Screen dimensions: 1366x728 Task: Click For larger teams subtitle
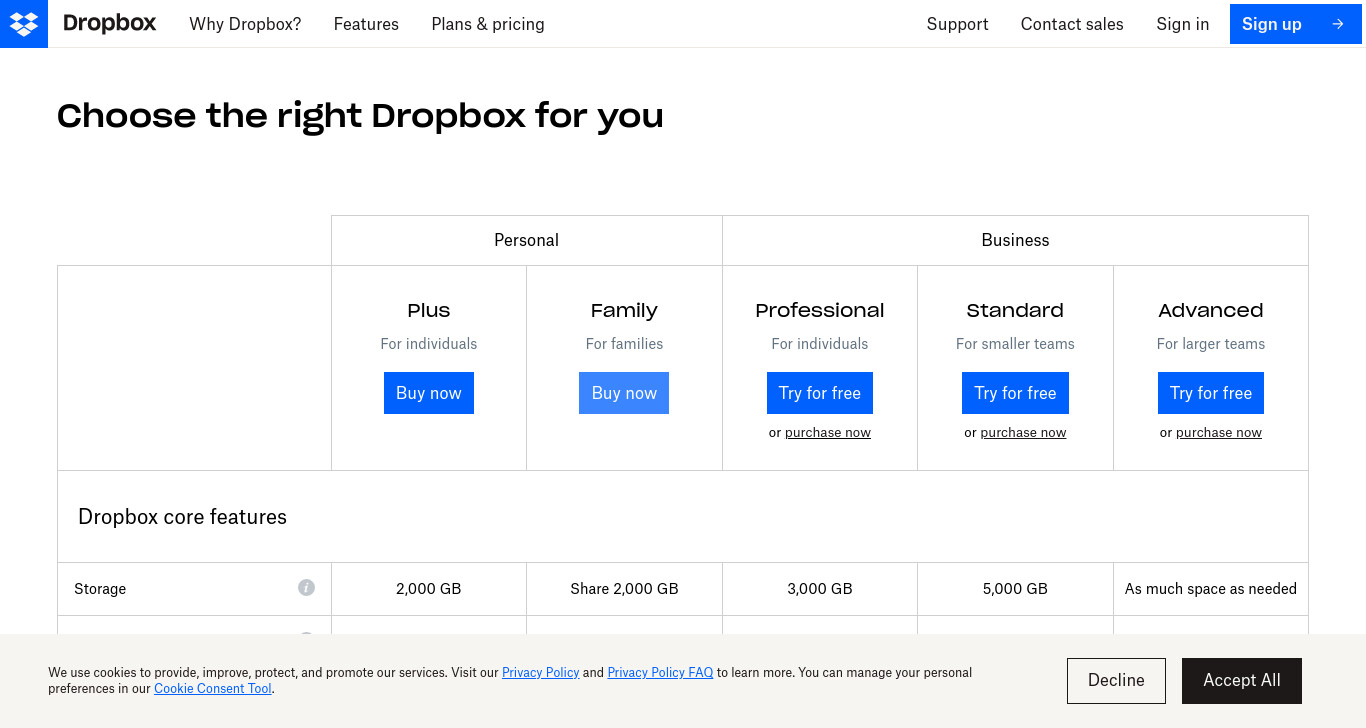tap(1211, 344)
